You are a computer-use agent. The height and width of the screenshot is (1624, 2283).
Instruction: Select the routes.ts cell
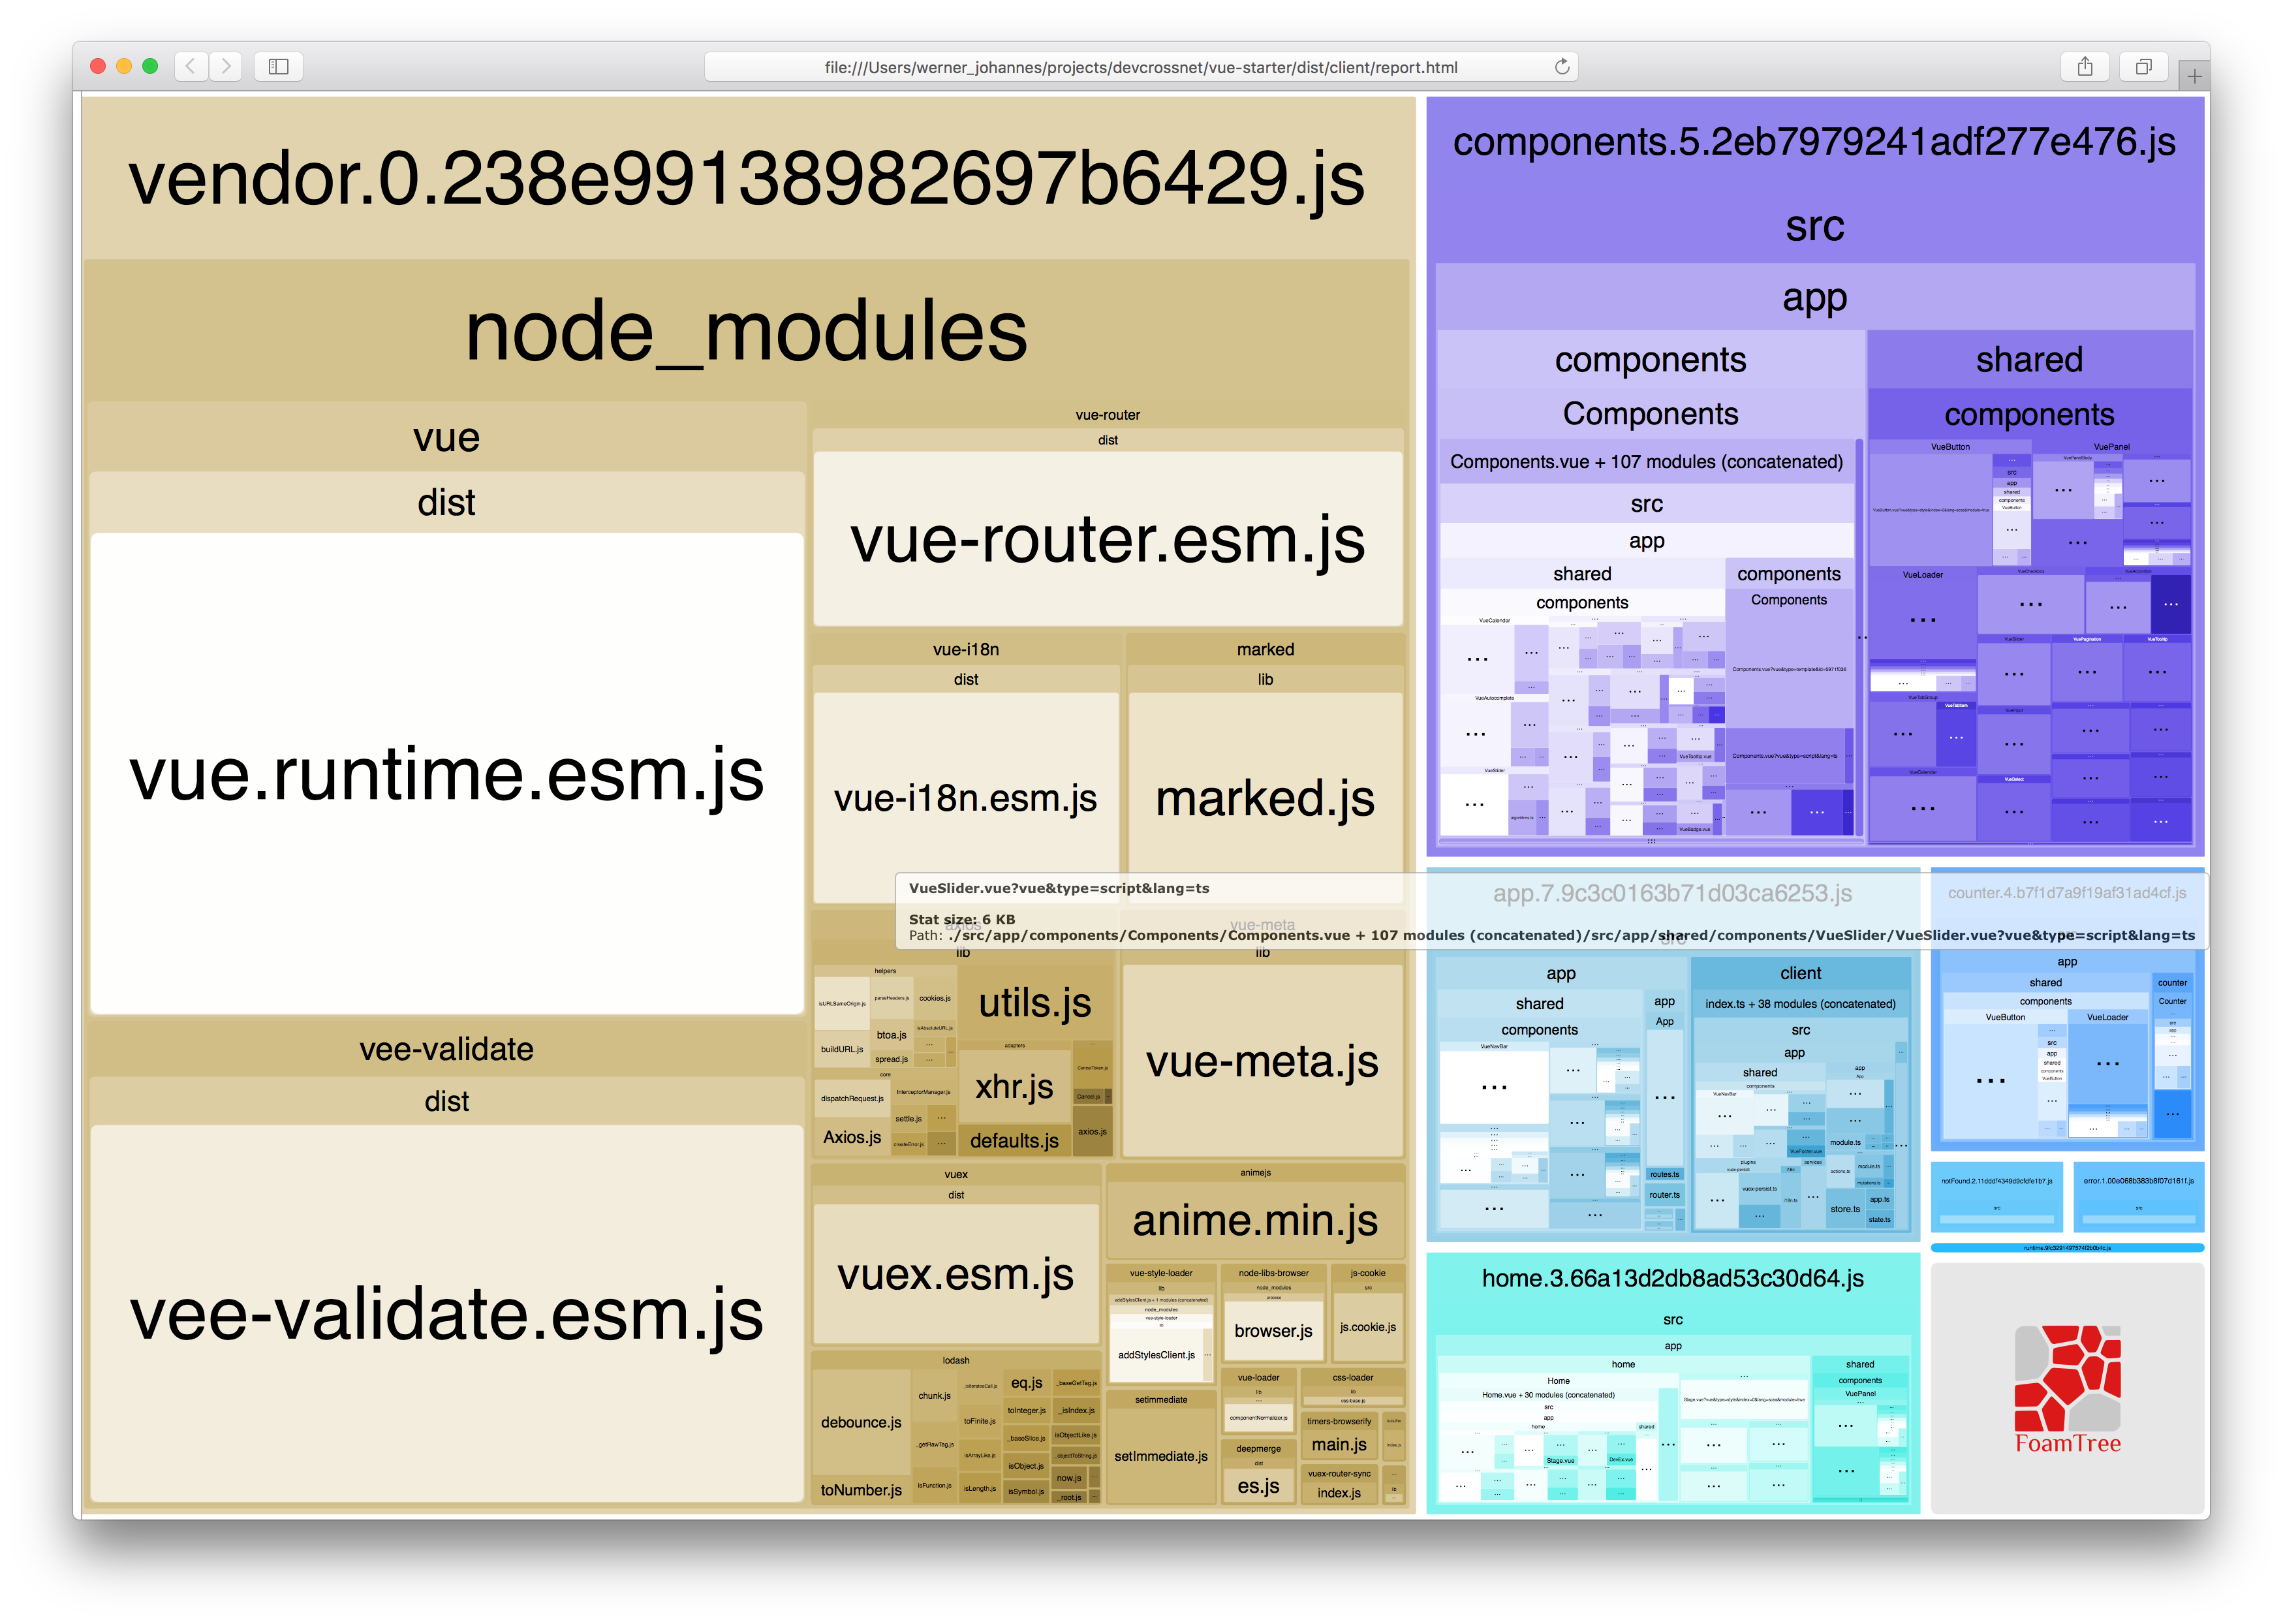click(x=1664, y=1174)
